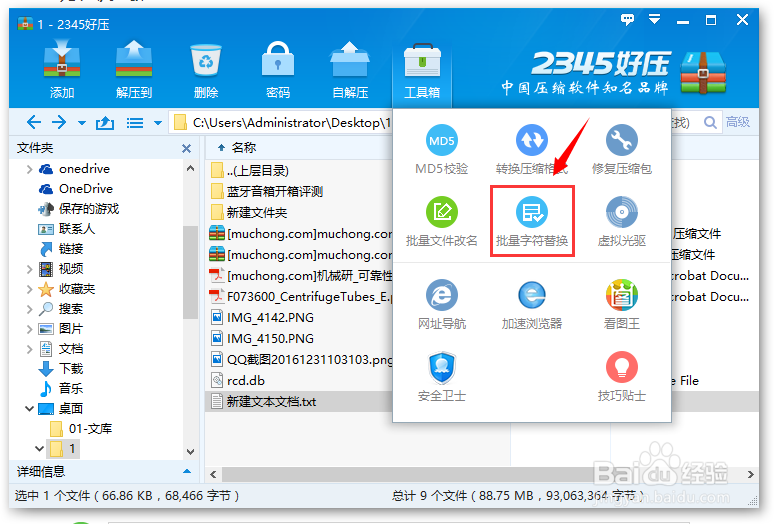Click the 添加 (Add) toolbar icon
Viewport: 774px width, 524px height.
pos(62,70)
